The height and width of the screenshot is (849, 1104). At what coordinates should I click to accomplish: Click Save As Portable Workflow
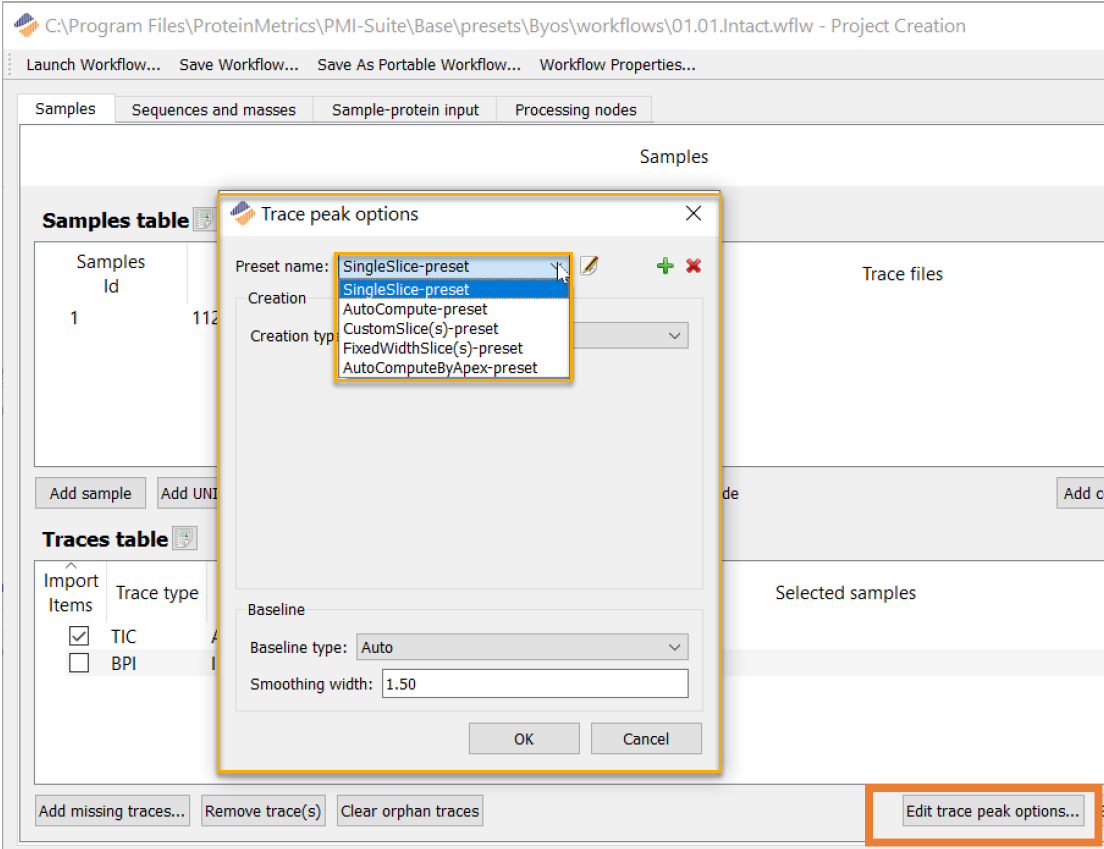point(419,65)
